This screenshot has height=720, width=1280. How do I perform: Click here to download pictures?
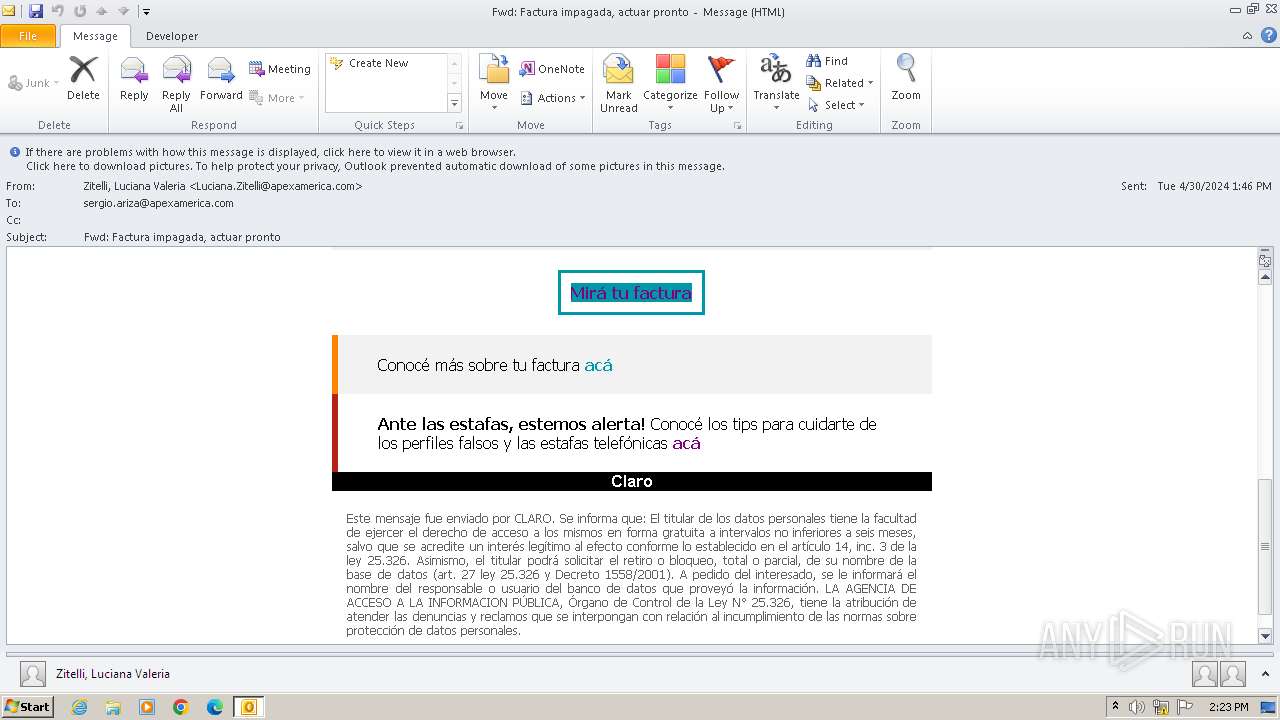click(x=375, y=166)
